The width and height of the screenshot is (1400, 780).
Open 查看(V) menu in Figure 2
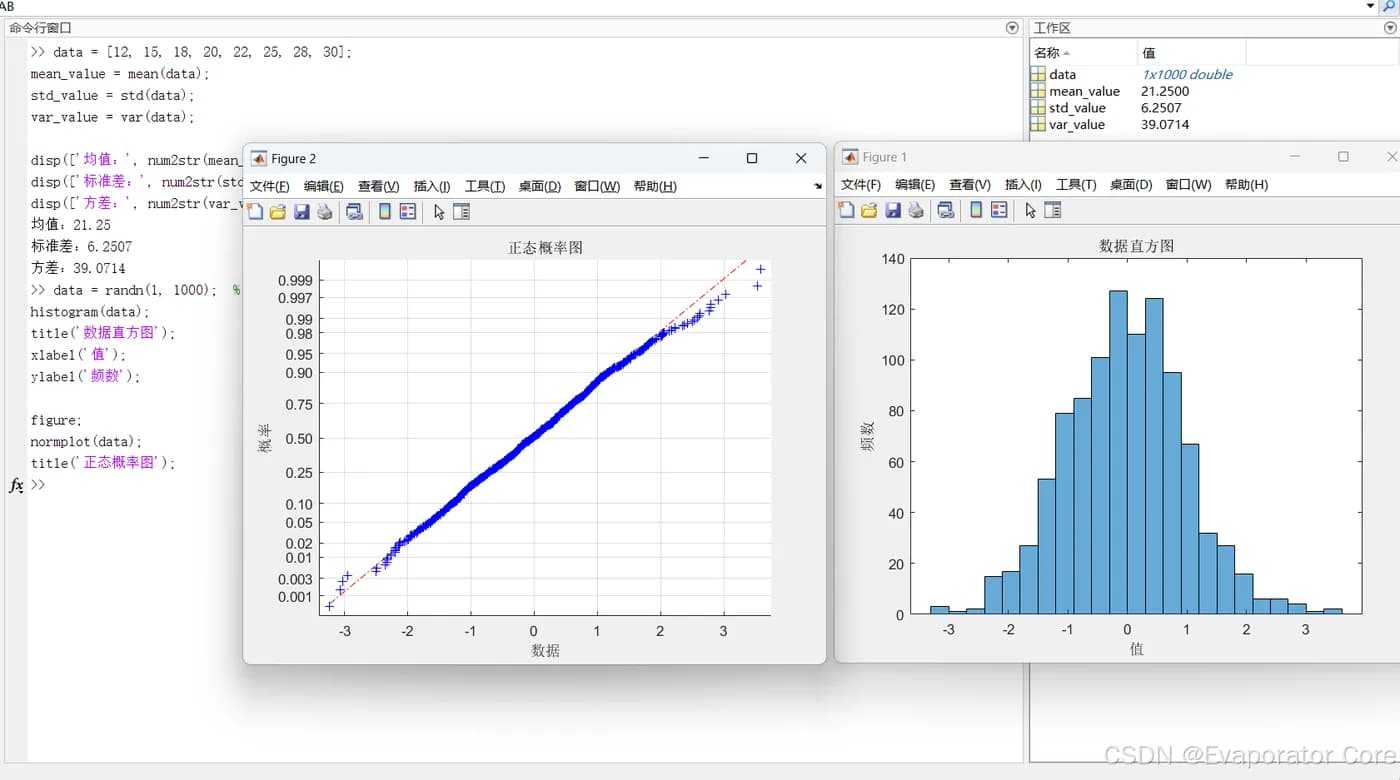(379, 186)
